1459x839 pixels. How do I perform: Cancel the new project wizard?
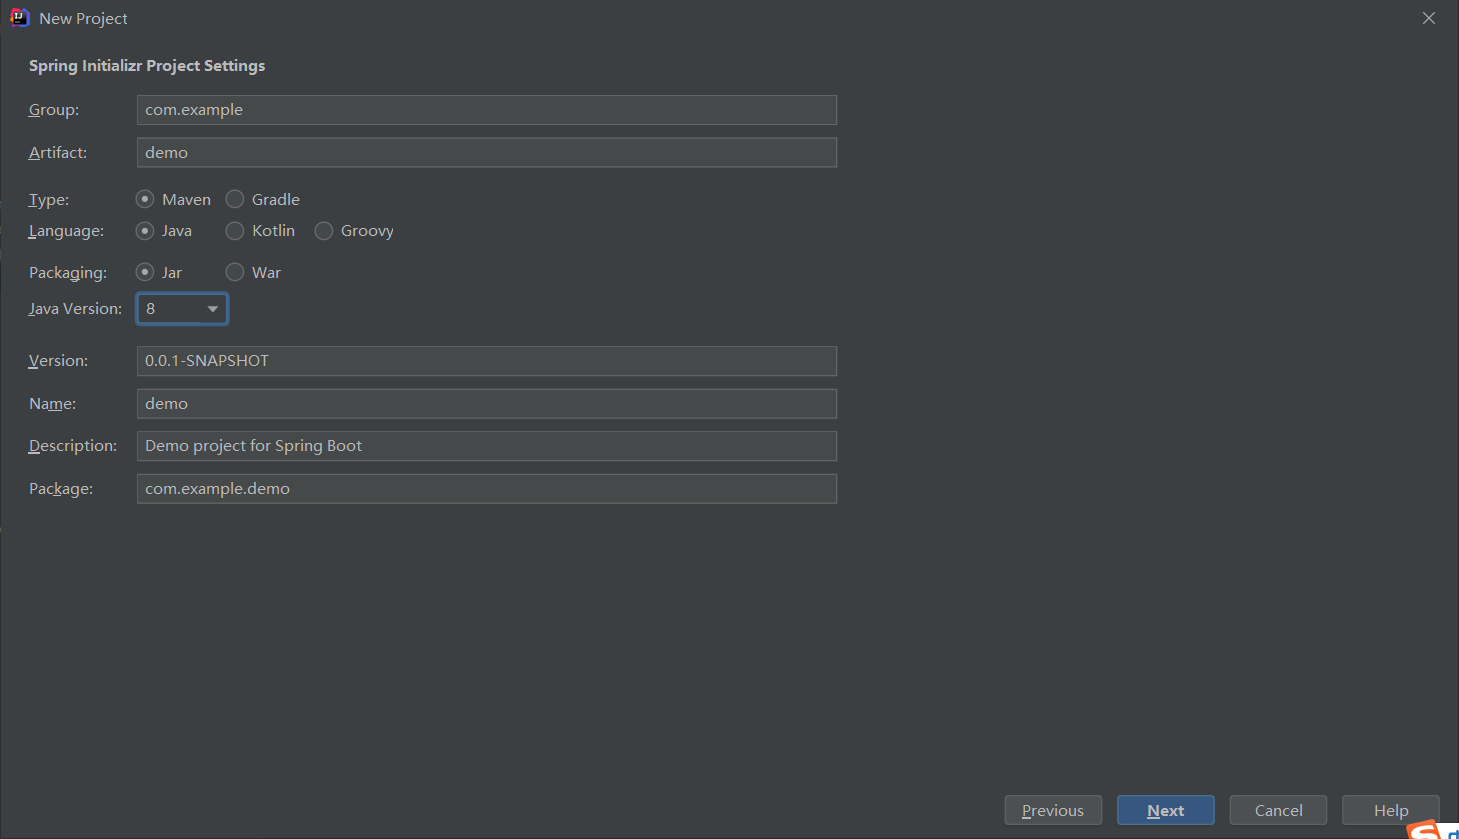(1278, 810)
